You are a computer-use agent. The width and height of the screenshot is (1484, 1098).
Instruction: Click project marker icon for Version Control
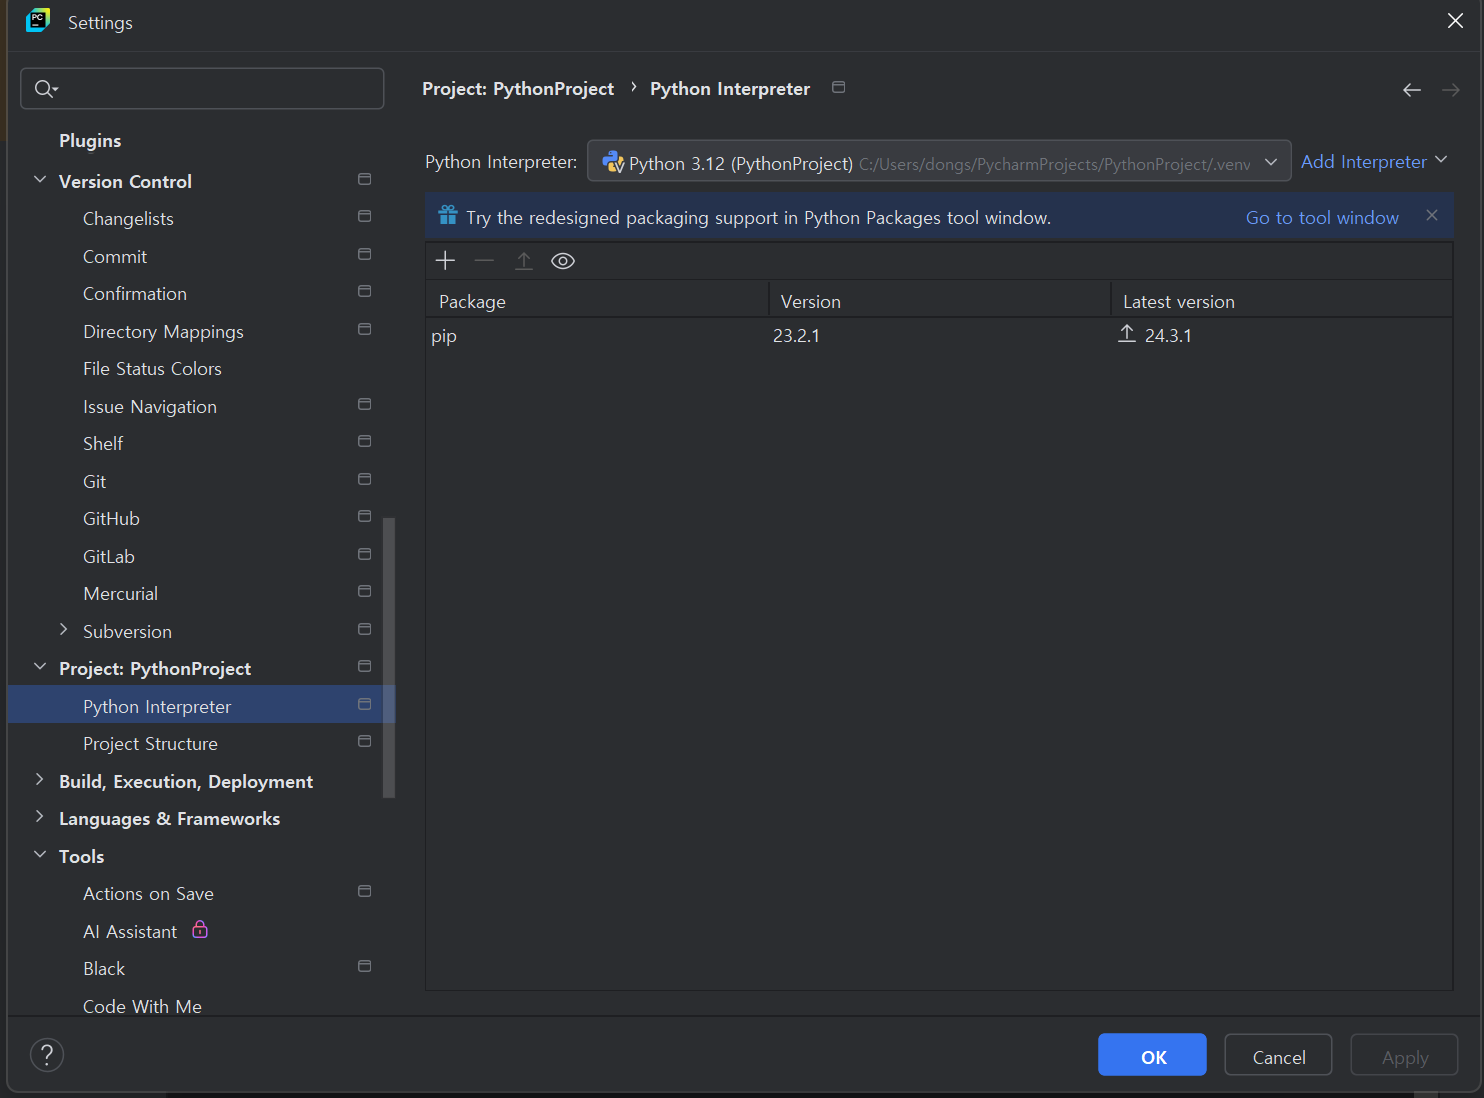click(364, 179)
